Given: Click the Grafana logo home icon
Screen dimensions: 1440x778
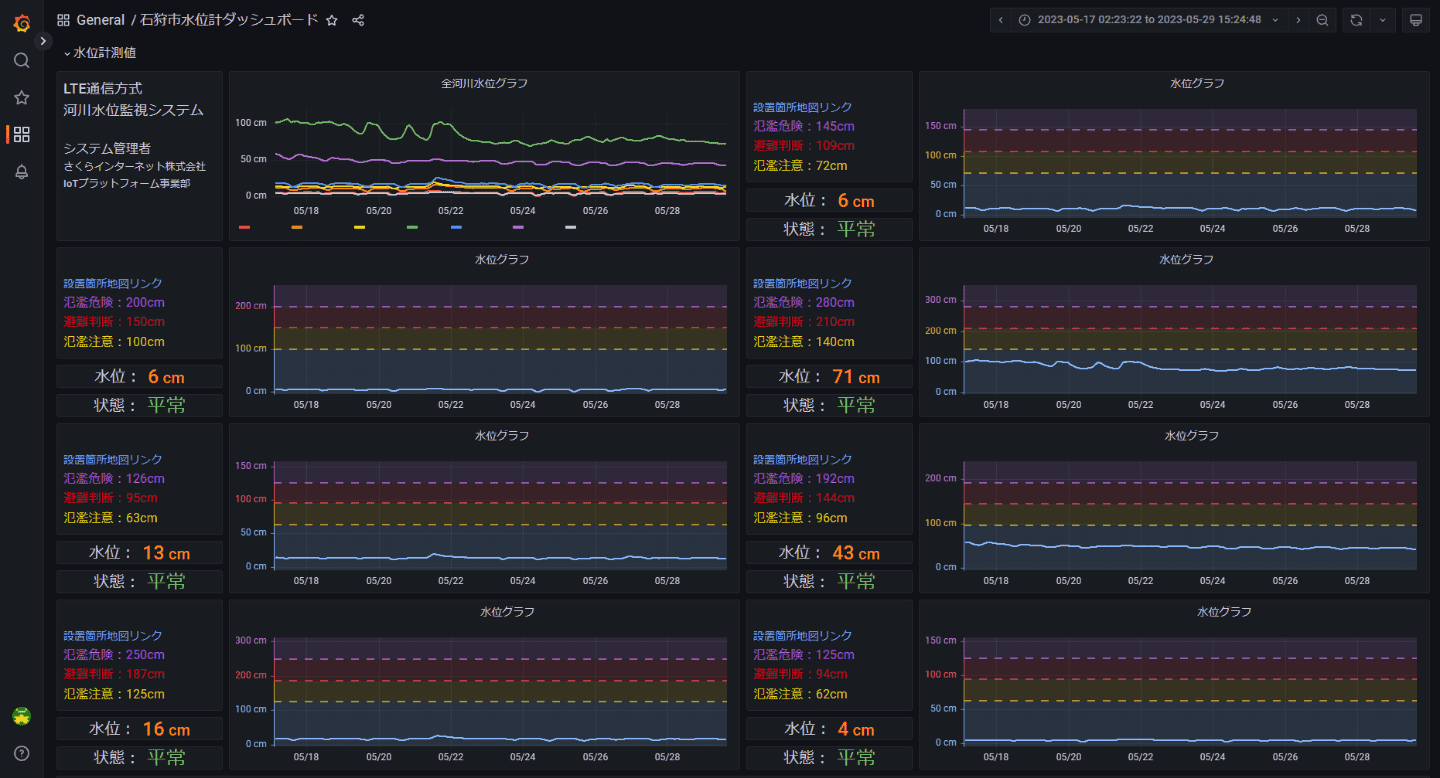Looking at the screenshot, I should 21,22.
